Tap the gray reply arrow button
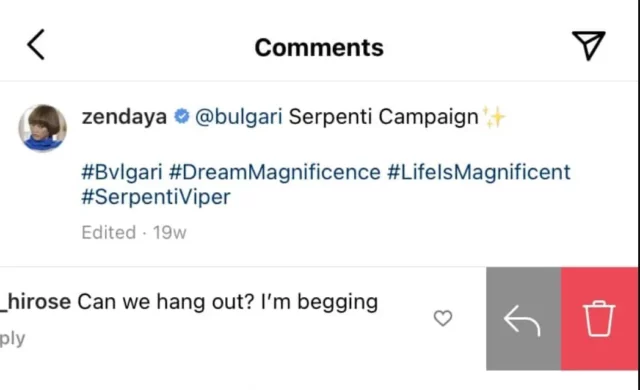This screenshot has width=640, height=390. [x=523, y=319]
